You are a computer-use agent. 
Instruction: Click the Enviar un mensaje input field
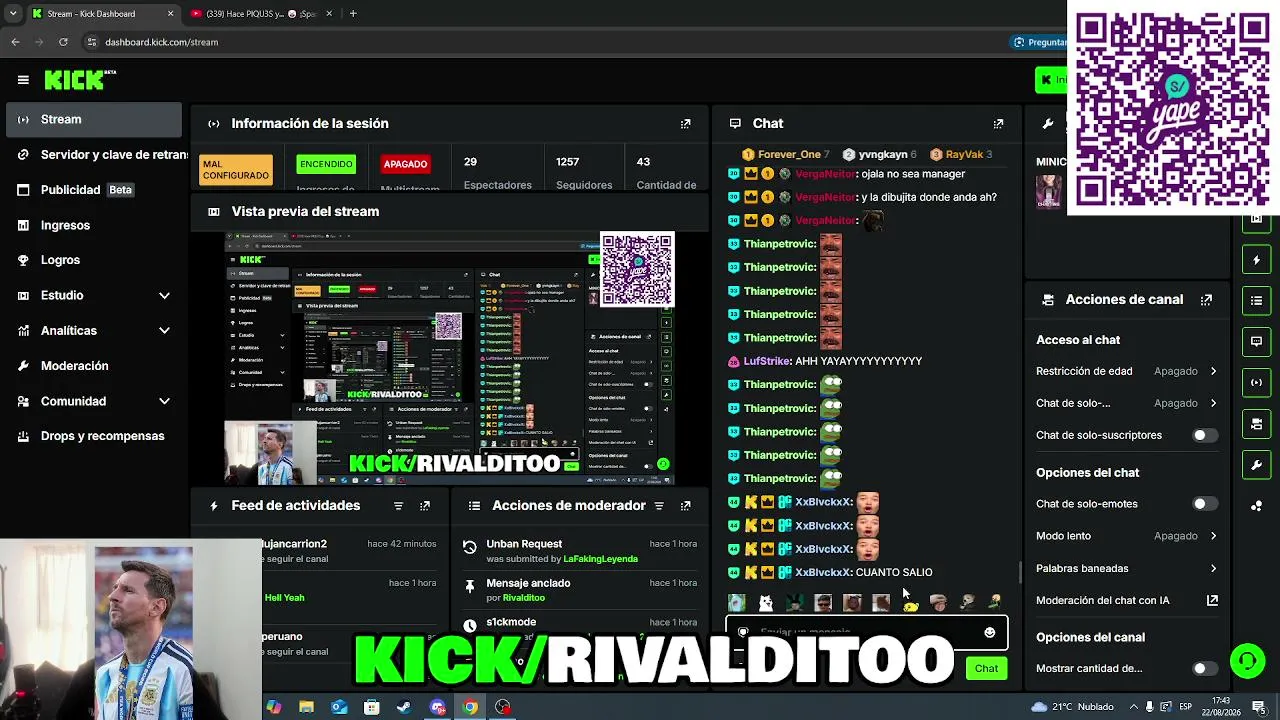866,632
